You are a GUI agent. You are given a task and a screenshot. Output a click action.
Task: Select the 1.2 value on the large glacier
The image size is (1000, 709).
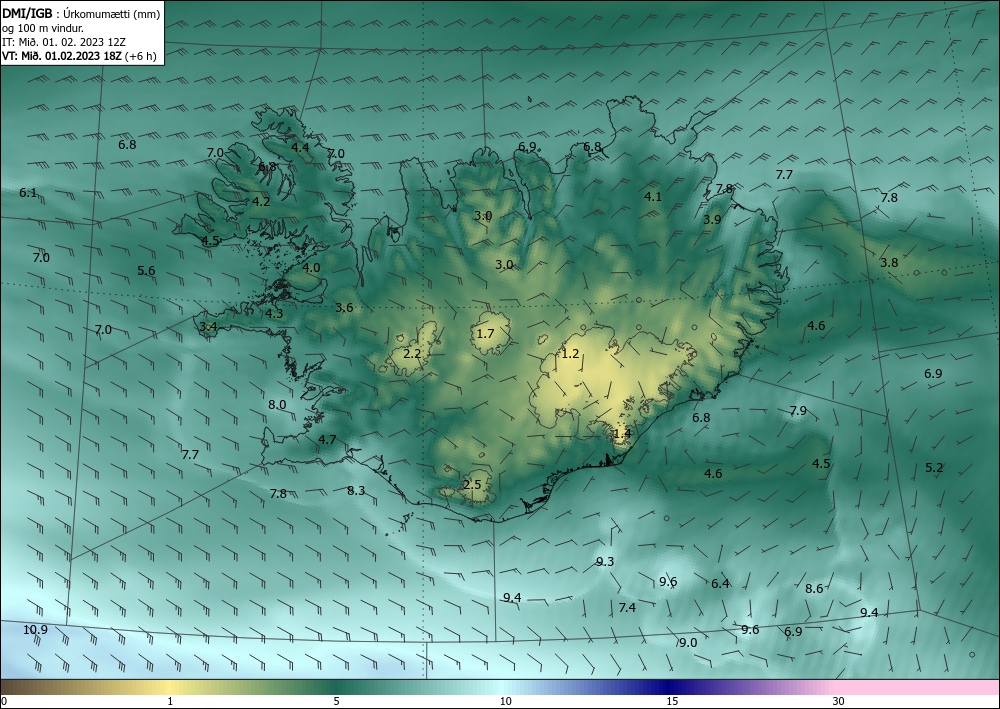pos(570,353)
